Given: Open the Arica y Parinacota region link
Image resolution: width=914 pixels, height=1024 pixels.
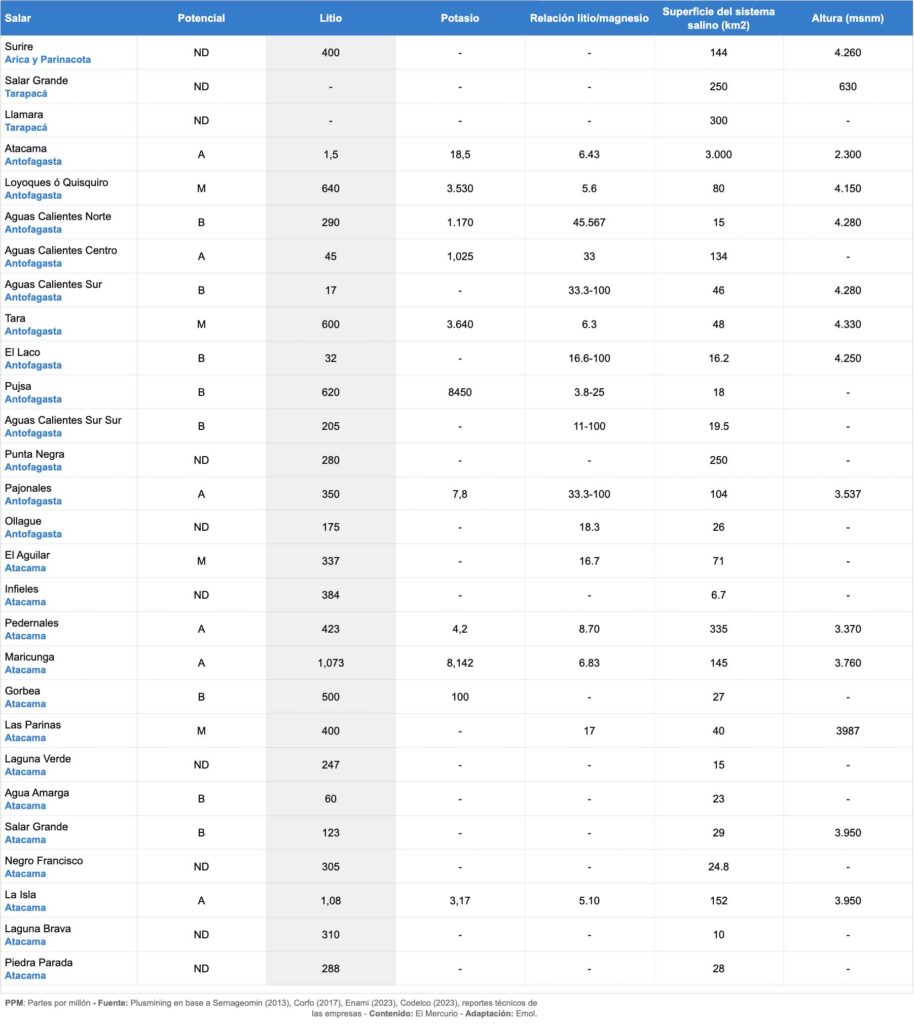Looking at the screenshot, I should [x=48, y=60].
